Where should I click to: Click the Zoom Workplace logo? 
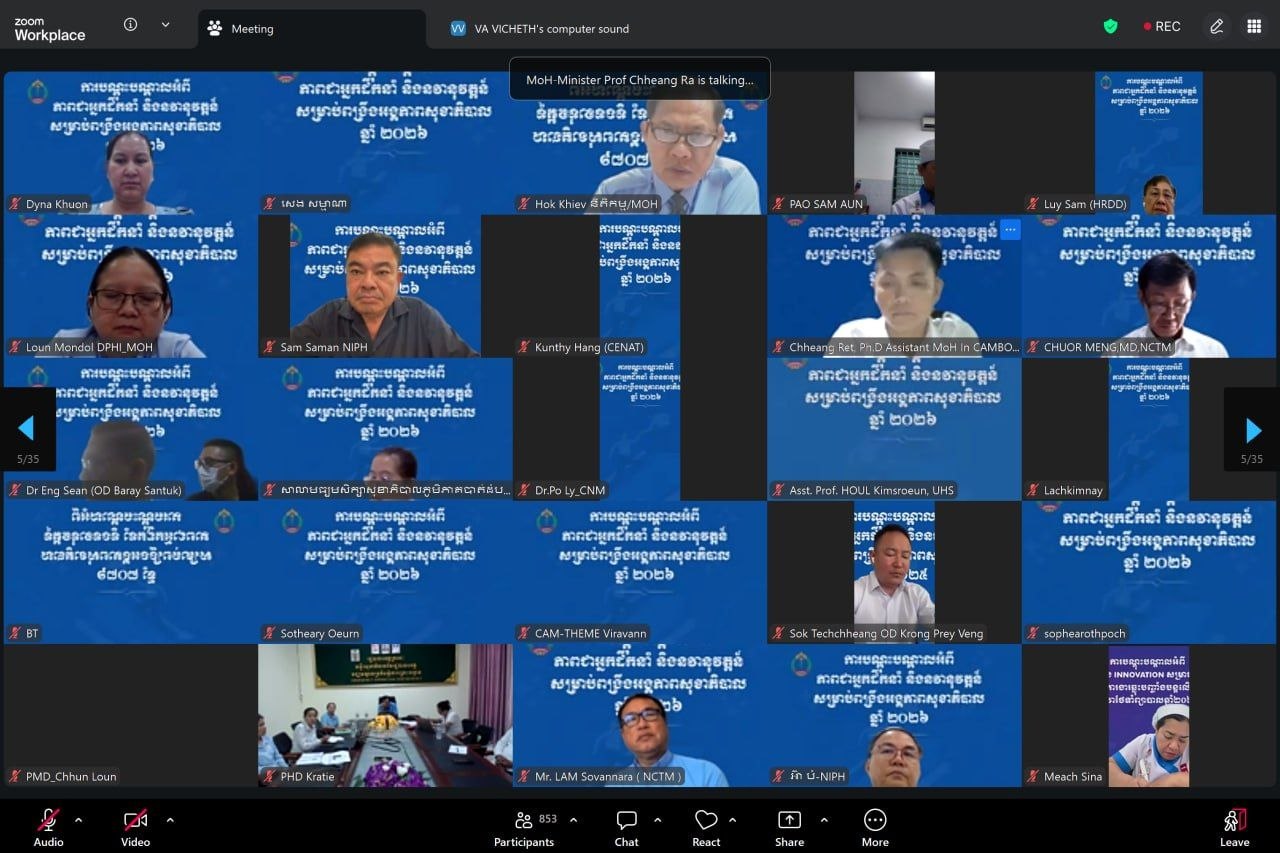(x=49, y=29)
